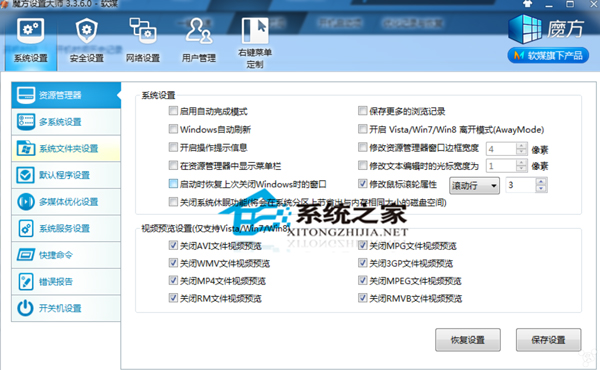Select 多系统设置 sidebar icon

(26, 122)
